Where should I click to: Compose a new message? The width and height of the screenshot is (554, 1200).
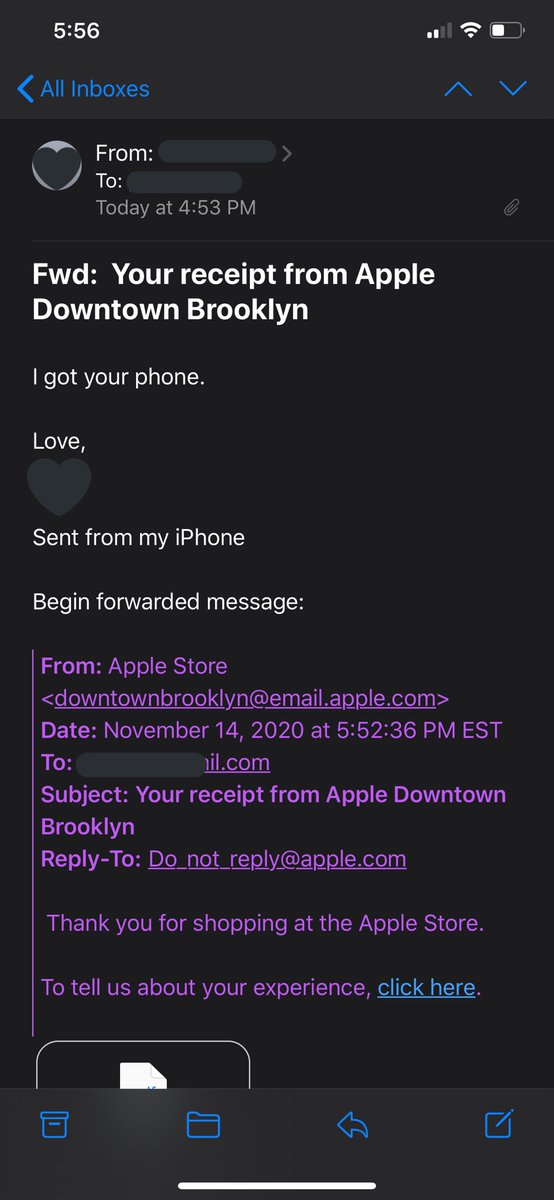coord(499,1124)
